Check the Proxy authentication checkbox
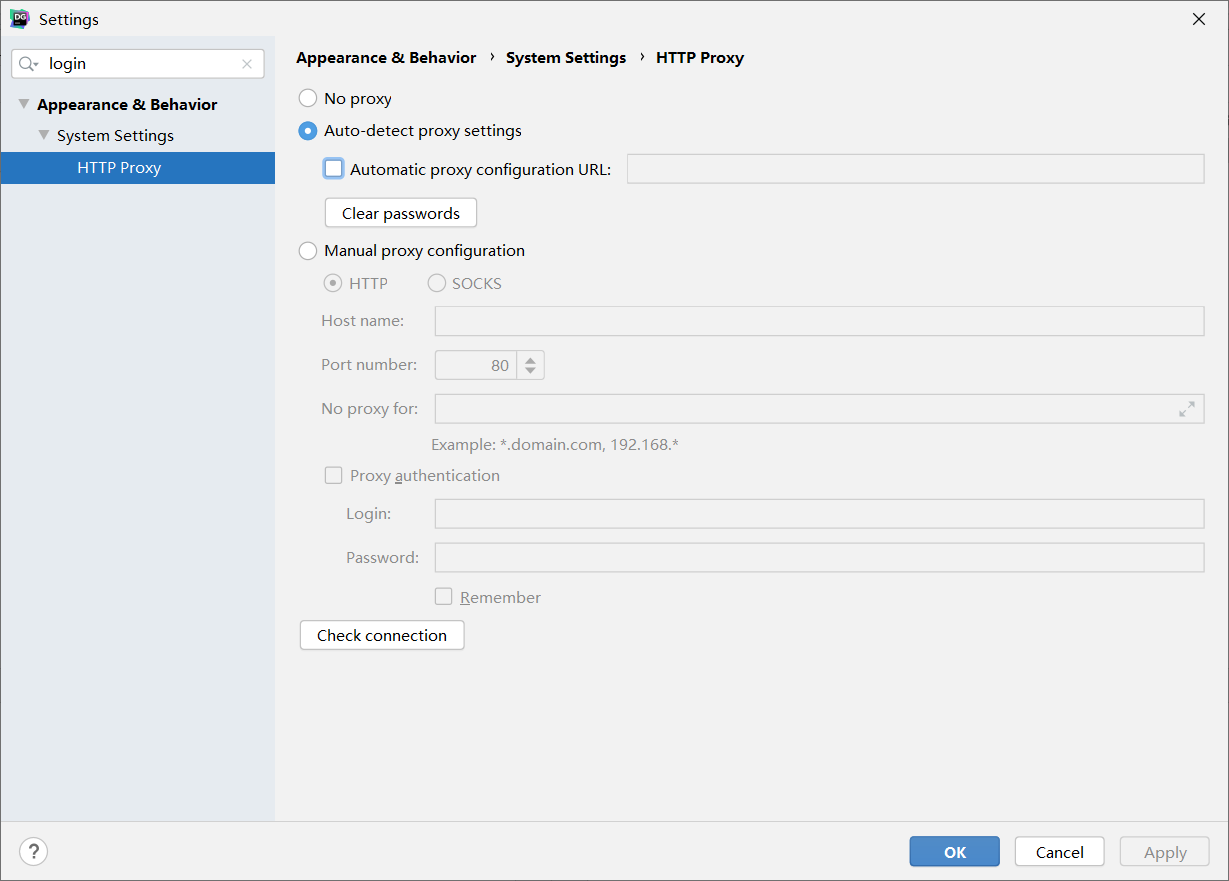 [x=333, y=475]
